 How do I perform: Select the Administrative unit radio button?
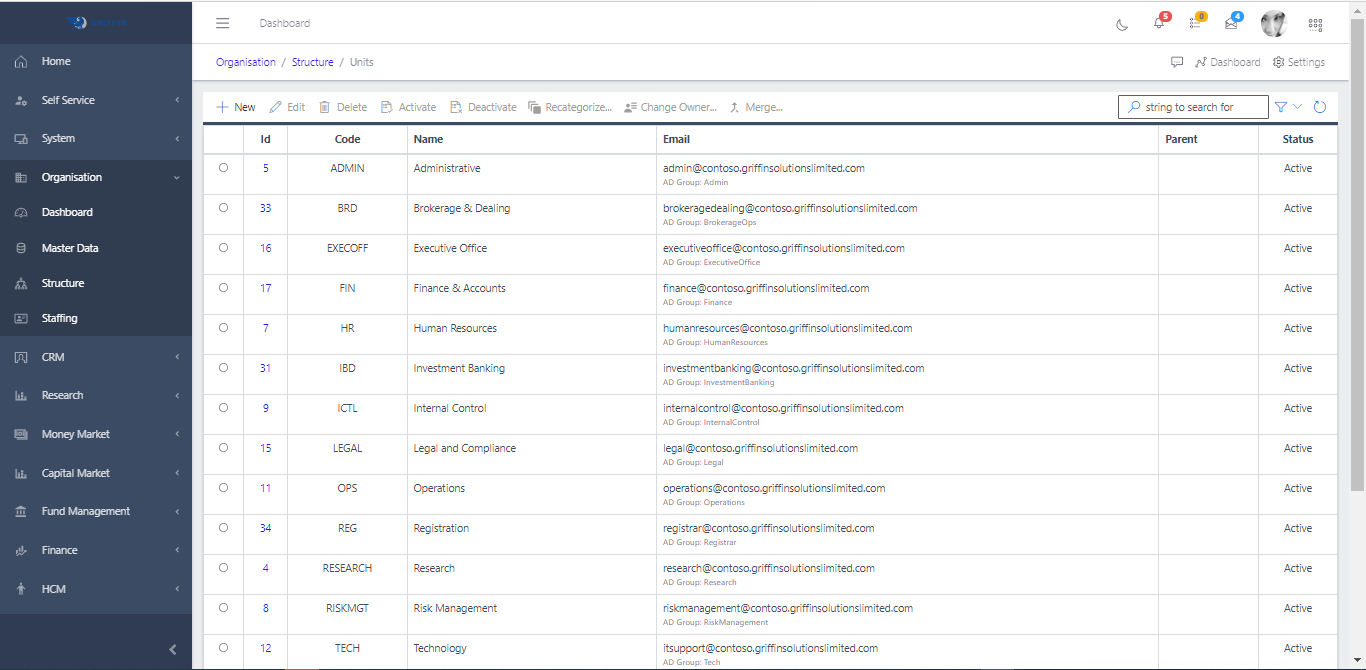click(223, 168)
